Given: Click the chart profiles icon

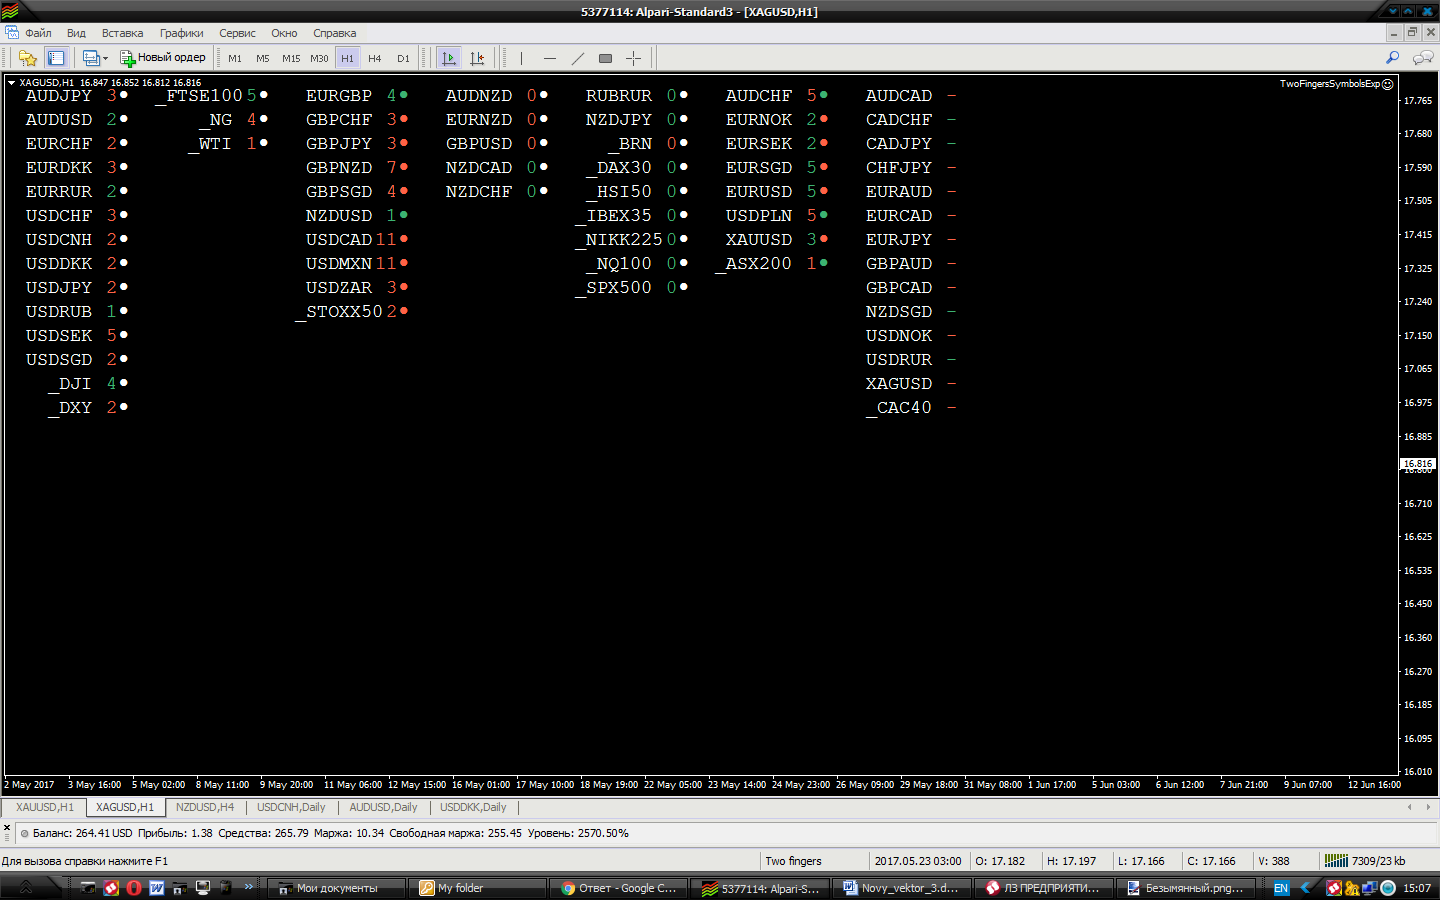Looking at the screenshot, I should pyautogui.click(x=91, y=58).
